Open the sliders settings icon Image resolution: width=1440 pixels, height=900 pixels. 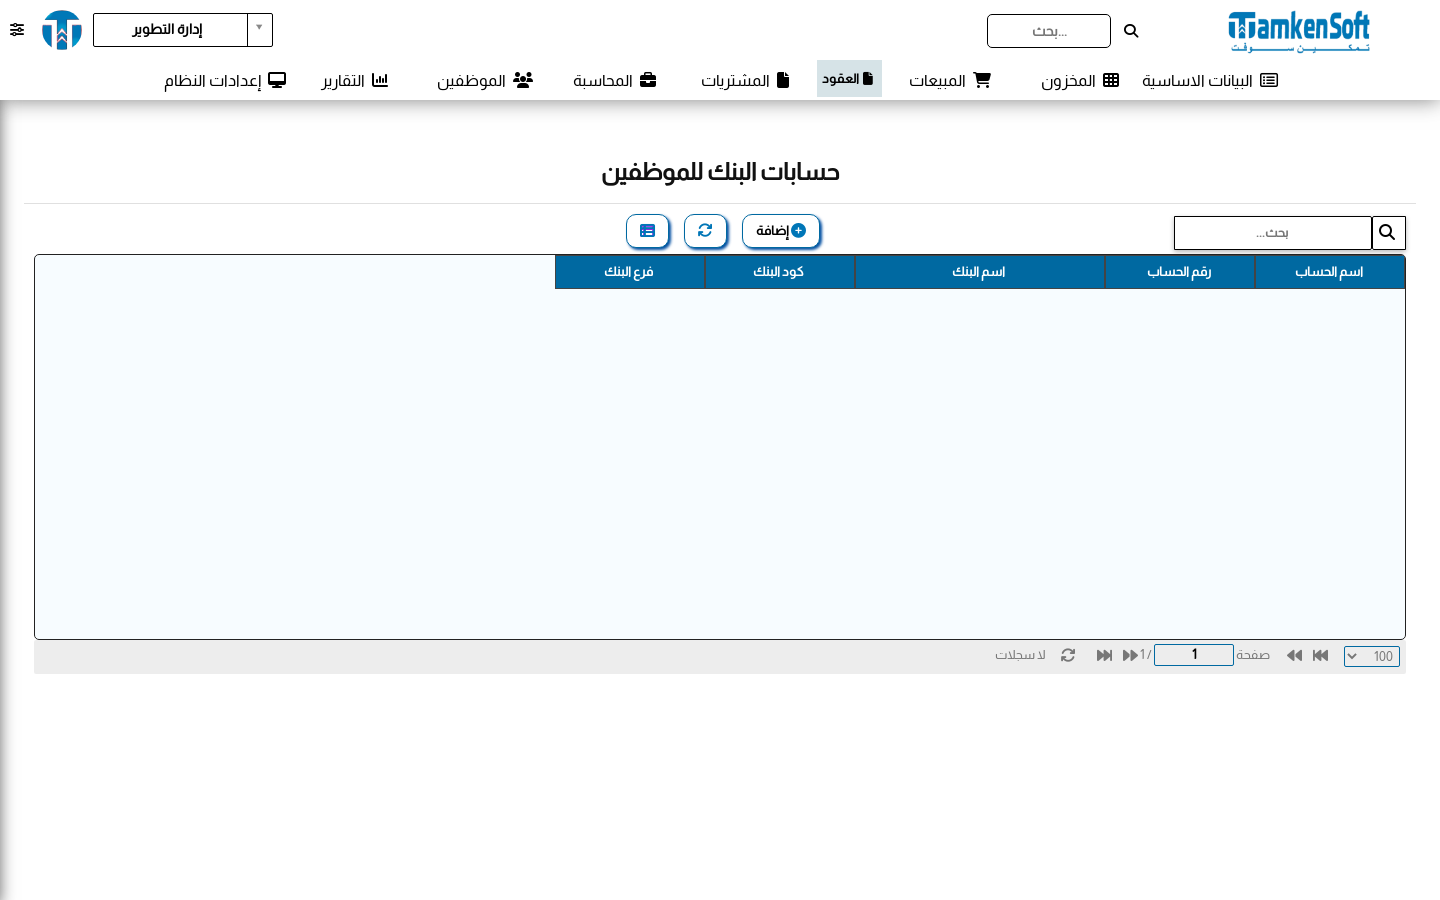(17, 30)
